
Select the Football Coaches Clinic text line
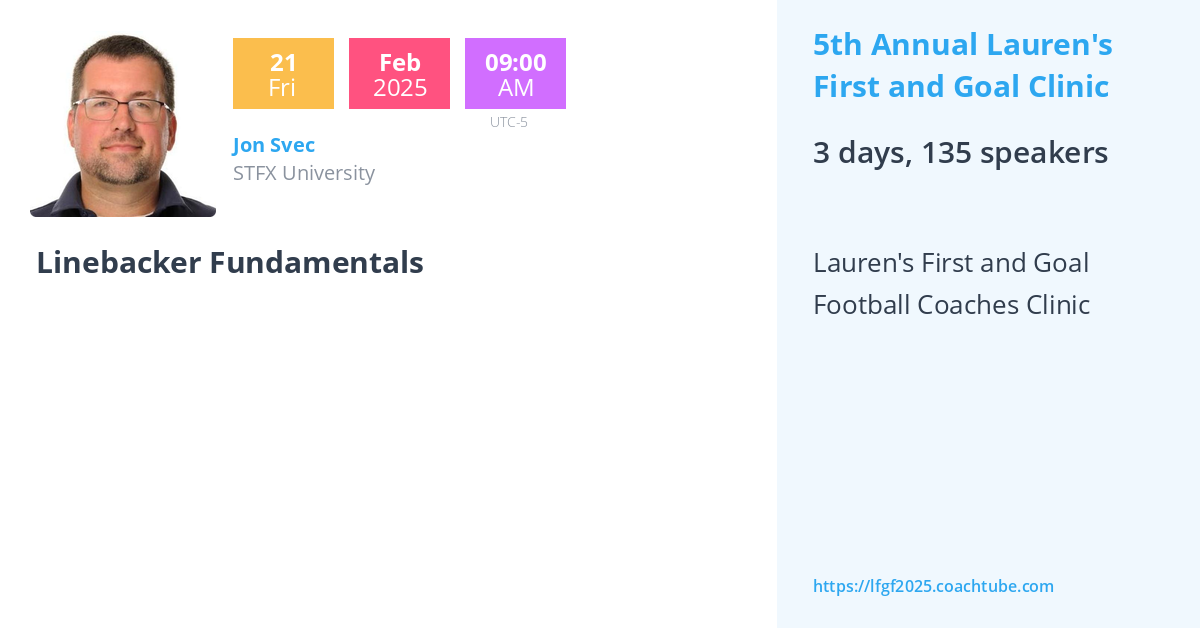[951, 305]
